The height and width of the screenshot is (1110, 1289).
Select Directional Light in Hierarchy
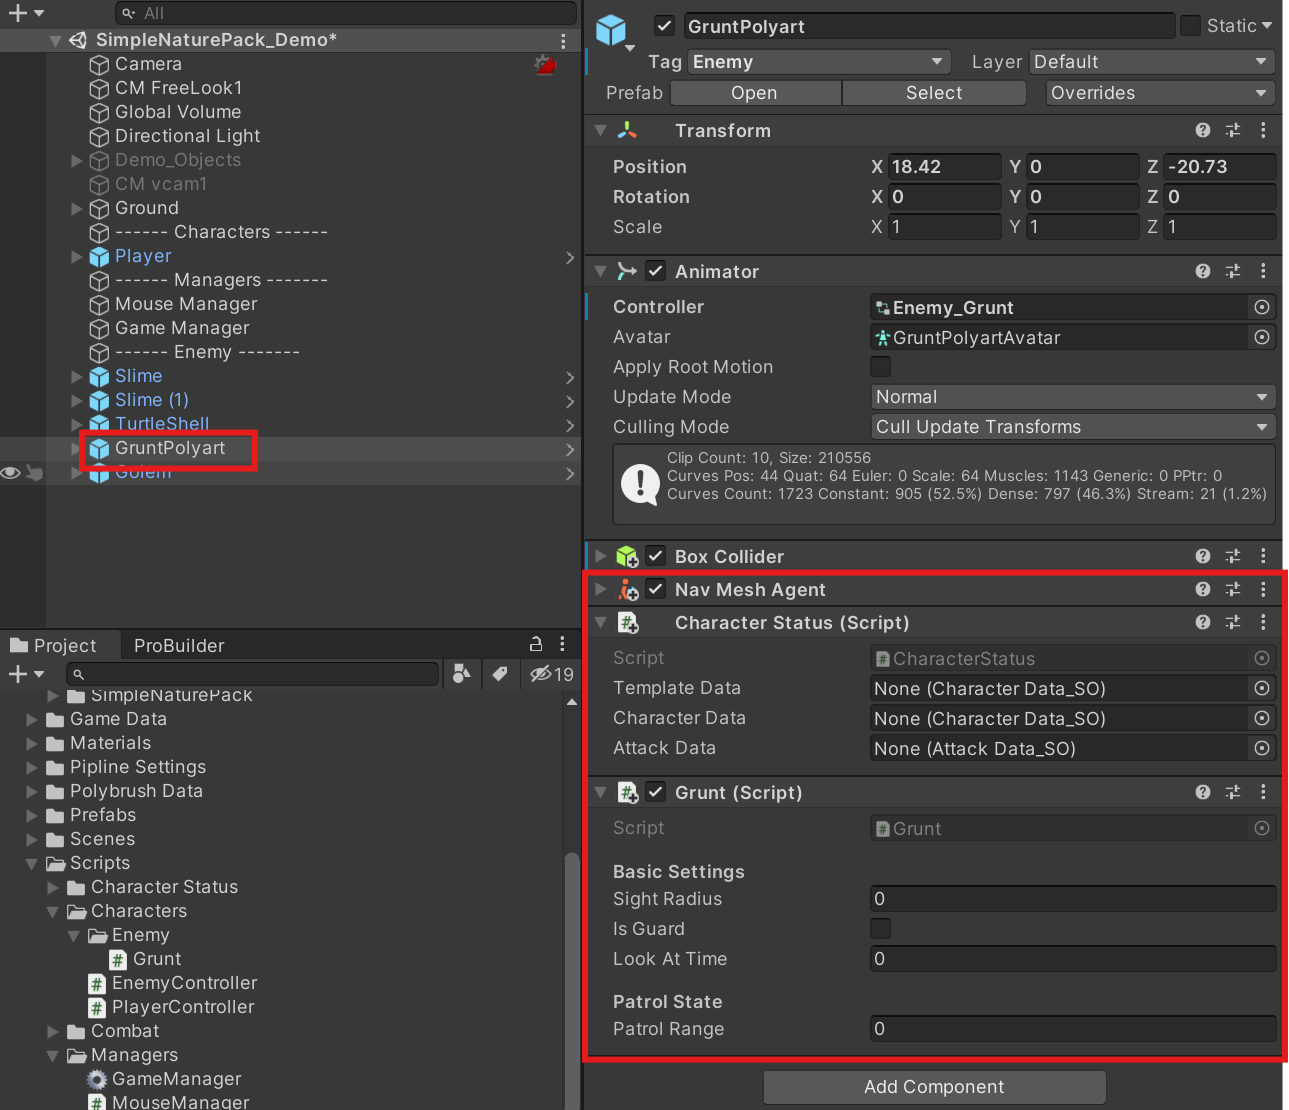pyautogui.click(x=187, y=136)
